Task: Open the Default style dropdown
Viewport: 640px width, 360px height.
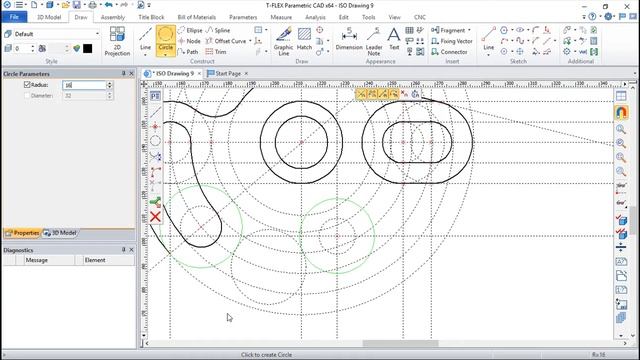Action: (x=97, y=34)
